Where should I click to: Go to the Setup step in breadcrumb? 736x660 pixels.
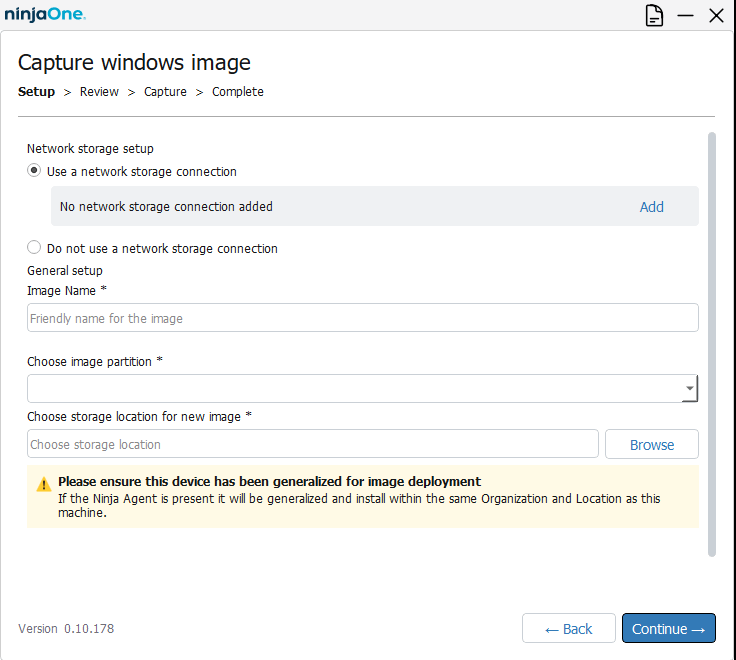coord(36,92)
